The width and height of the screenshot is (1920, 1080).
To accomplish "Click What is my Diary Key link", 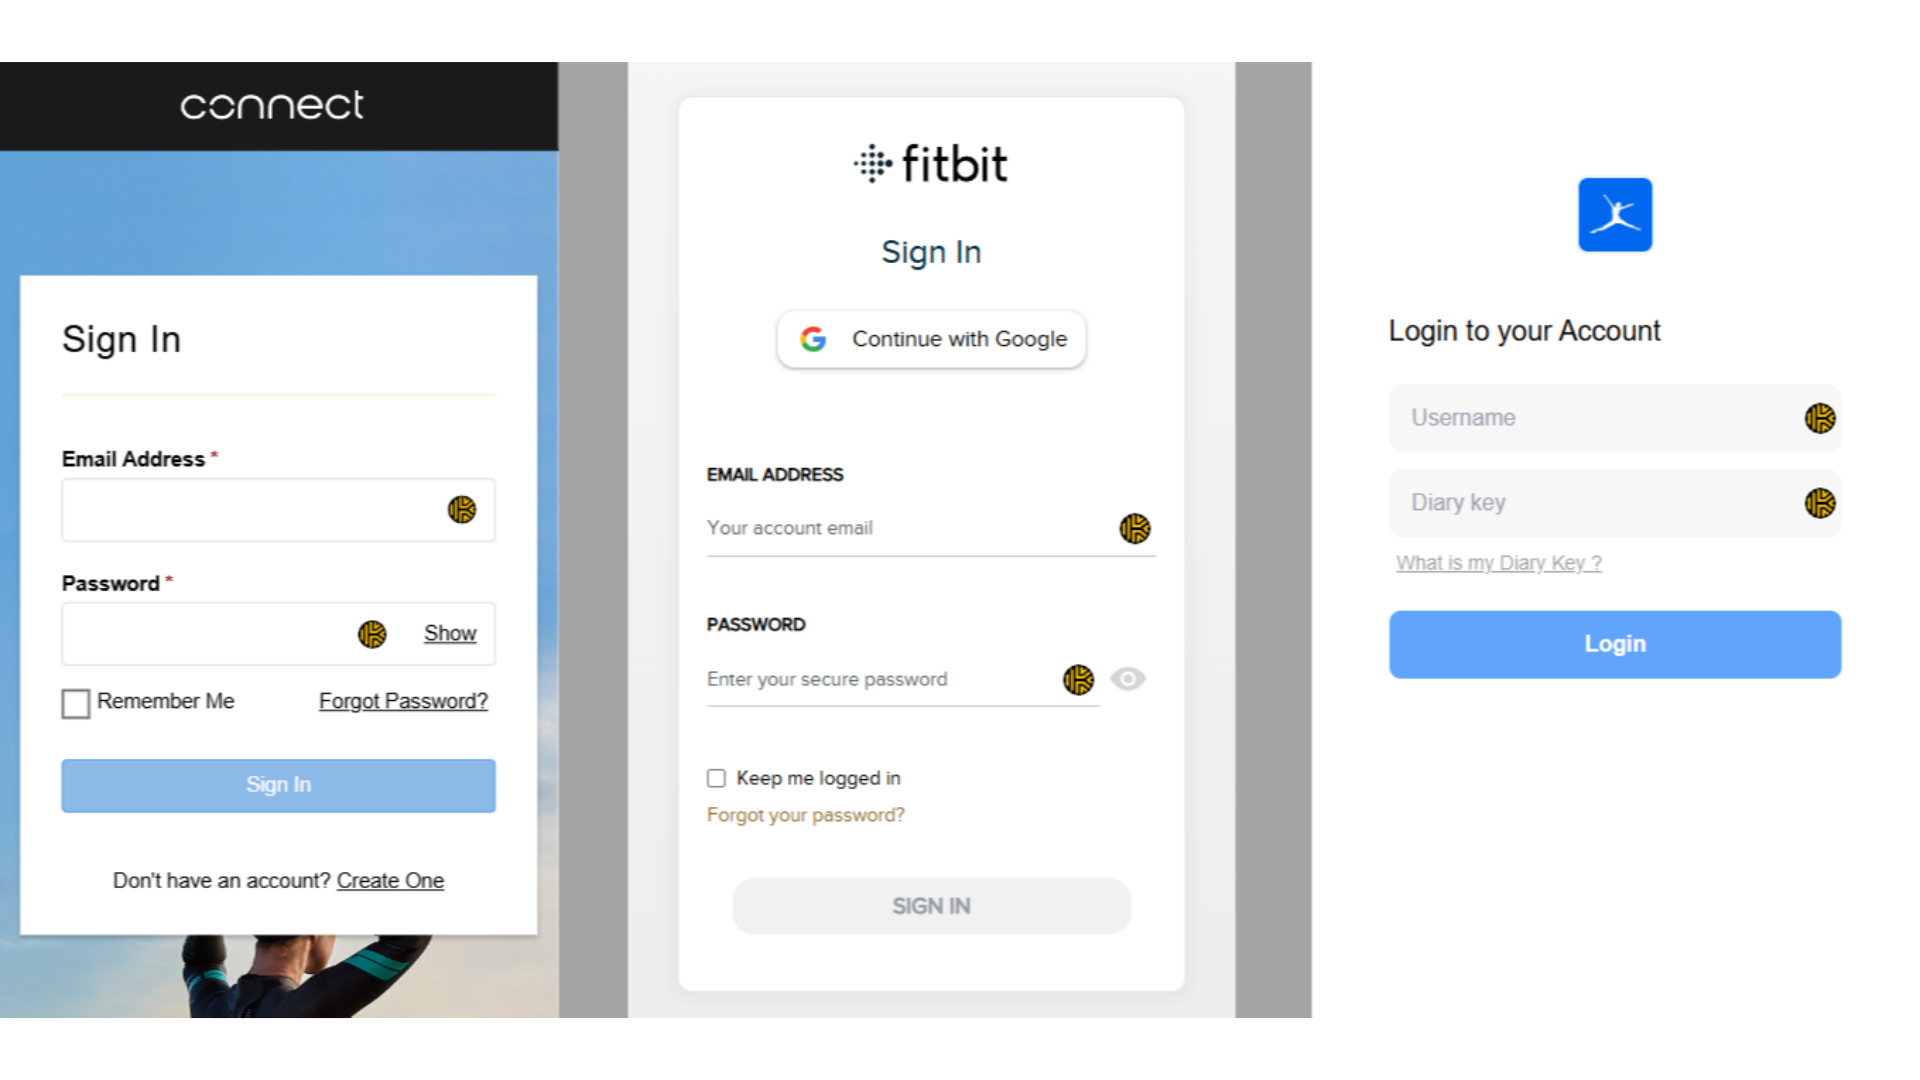I will pos(1498,563).
